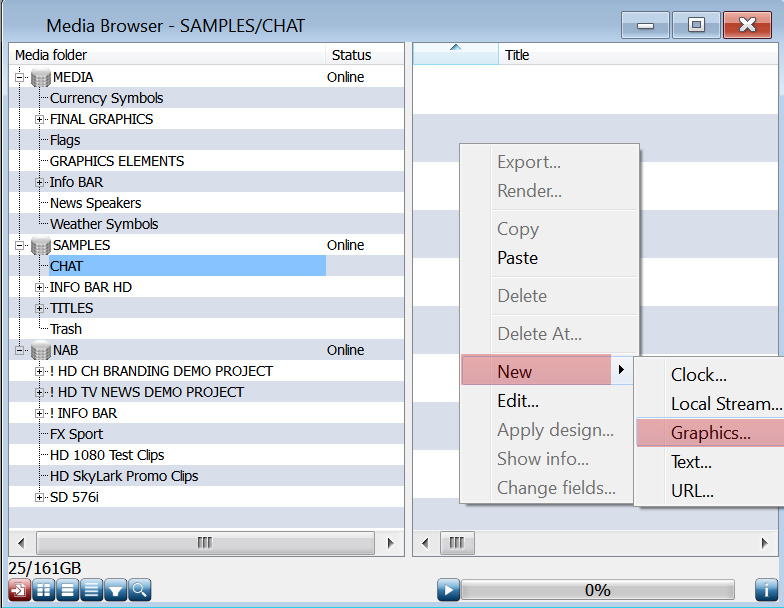This screenshot has height=608, width=784.
Task: Click Apply design... menu entry
Action: pyautogui.click(x=547, y=430)
